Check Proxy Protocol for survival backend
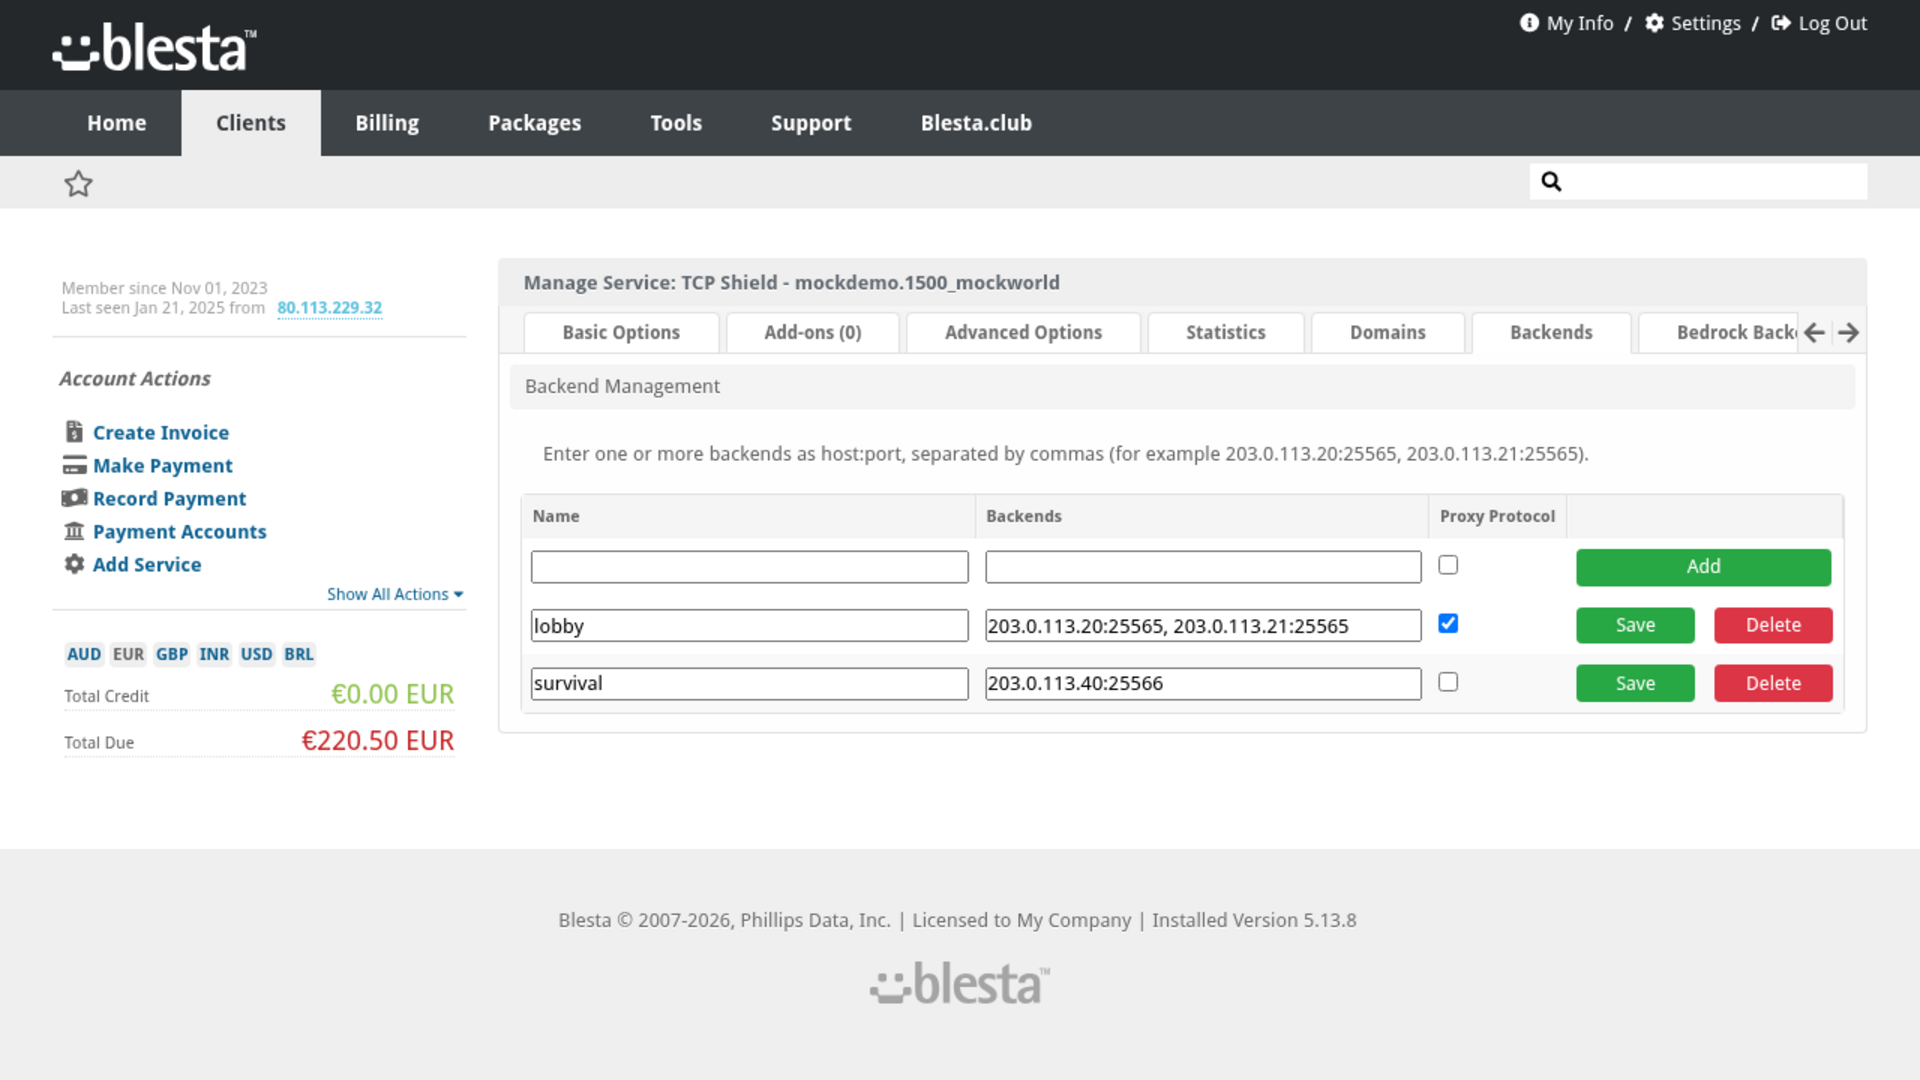1920x1080 pixels. click(x=1448, y=682)
